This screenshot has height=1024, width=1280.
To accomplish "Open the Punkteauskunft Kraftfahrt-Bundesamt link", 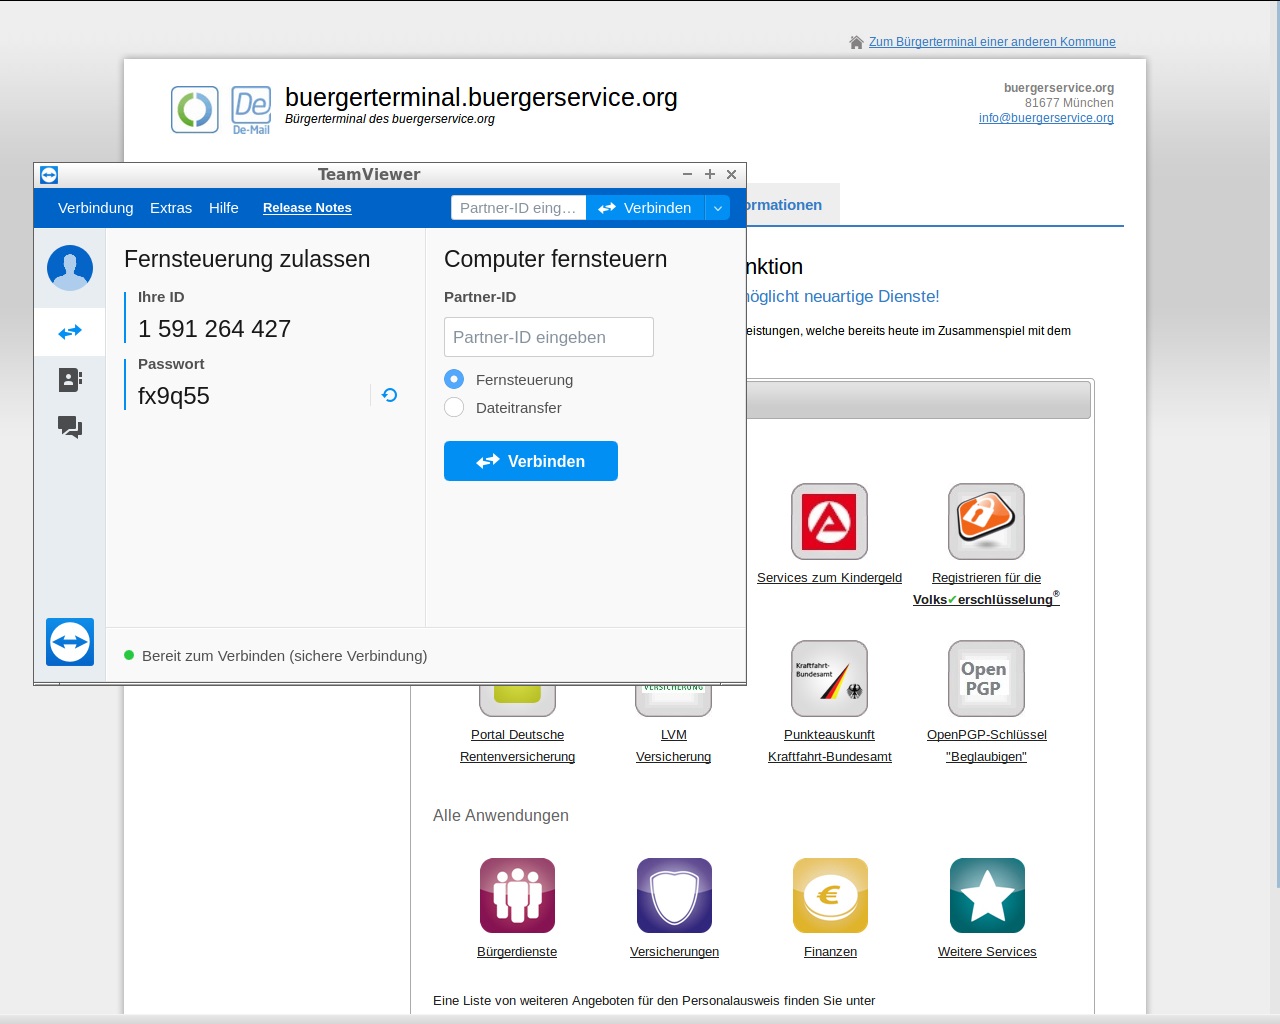I will (830, 746).
